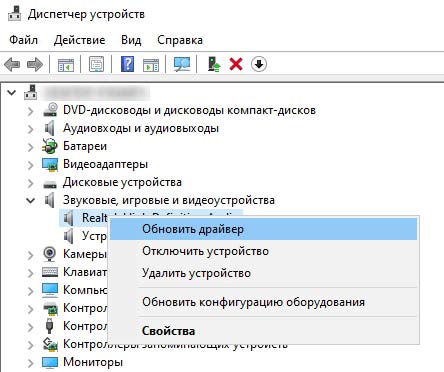The image size is (444, 372).
Task: Expand the Видеоадаптеры category
Action: pos(31,165)
